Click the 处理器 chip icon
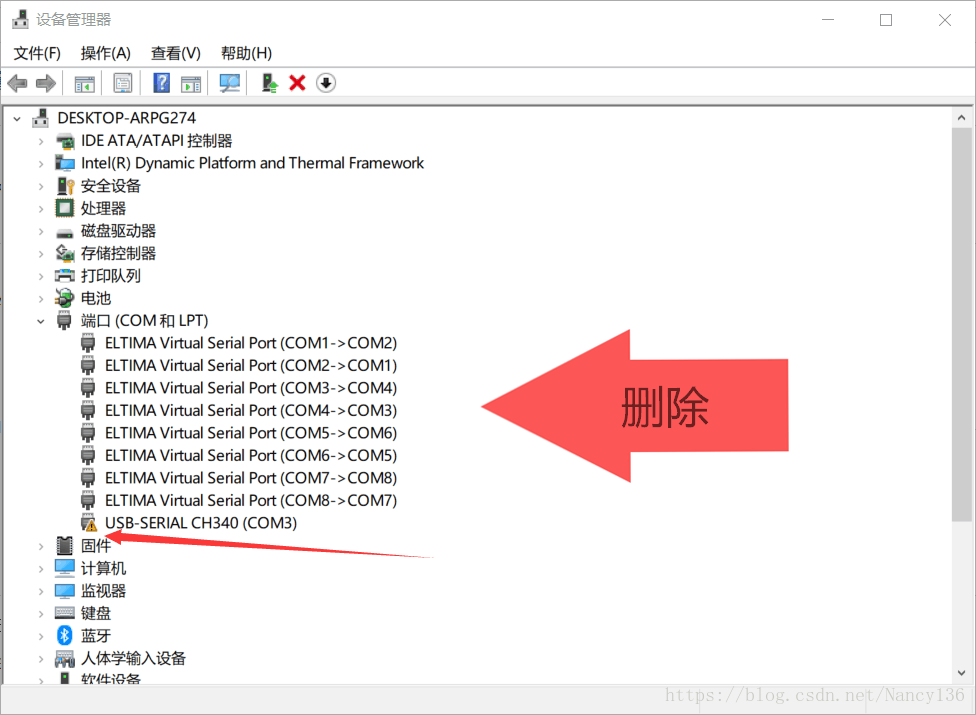Image resolution: width=976 pixels, height=715 pixels. (64, 208)
